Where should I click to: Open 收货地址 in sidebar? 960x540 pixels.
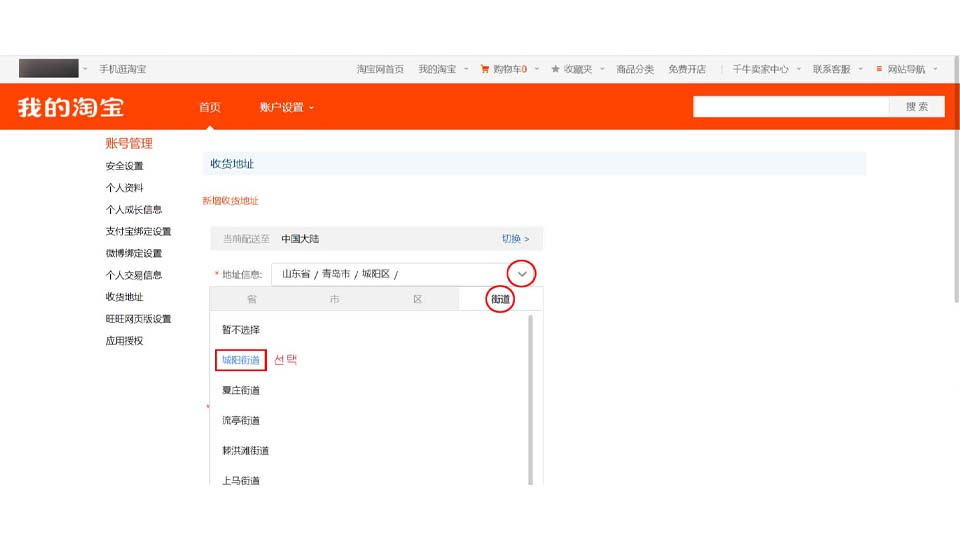[124, 297]
